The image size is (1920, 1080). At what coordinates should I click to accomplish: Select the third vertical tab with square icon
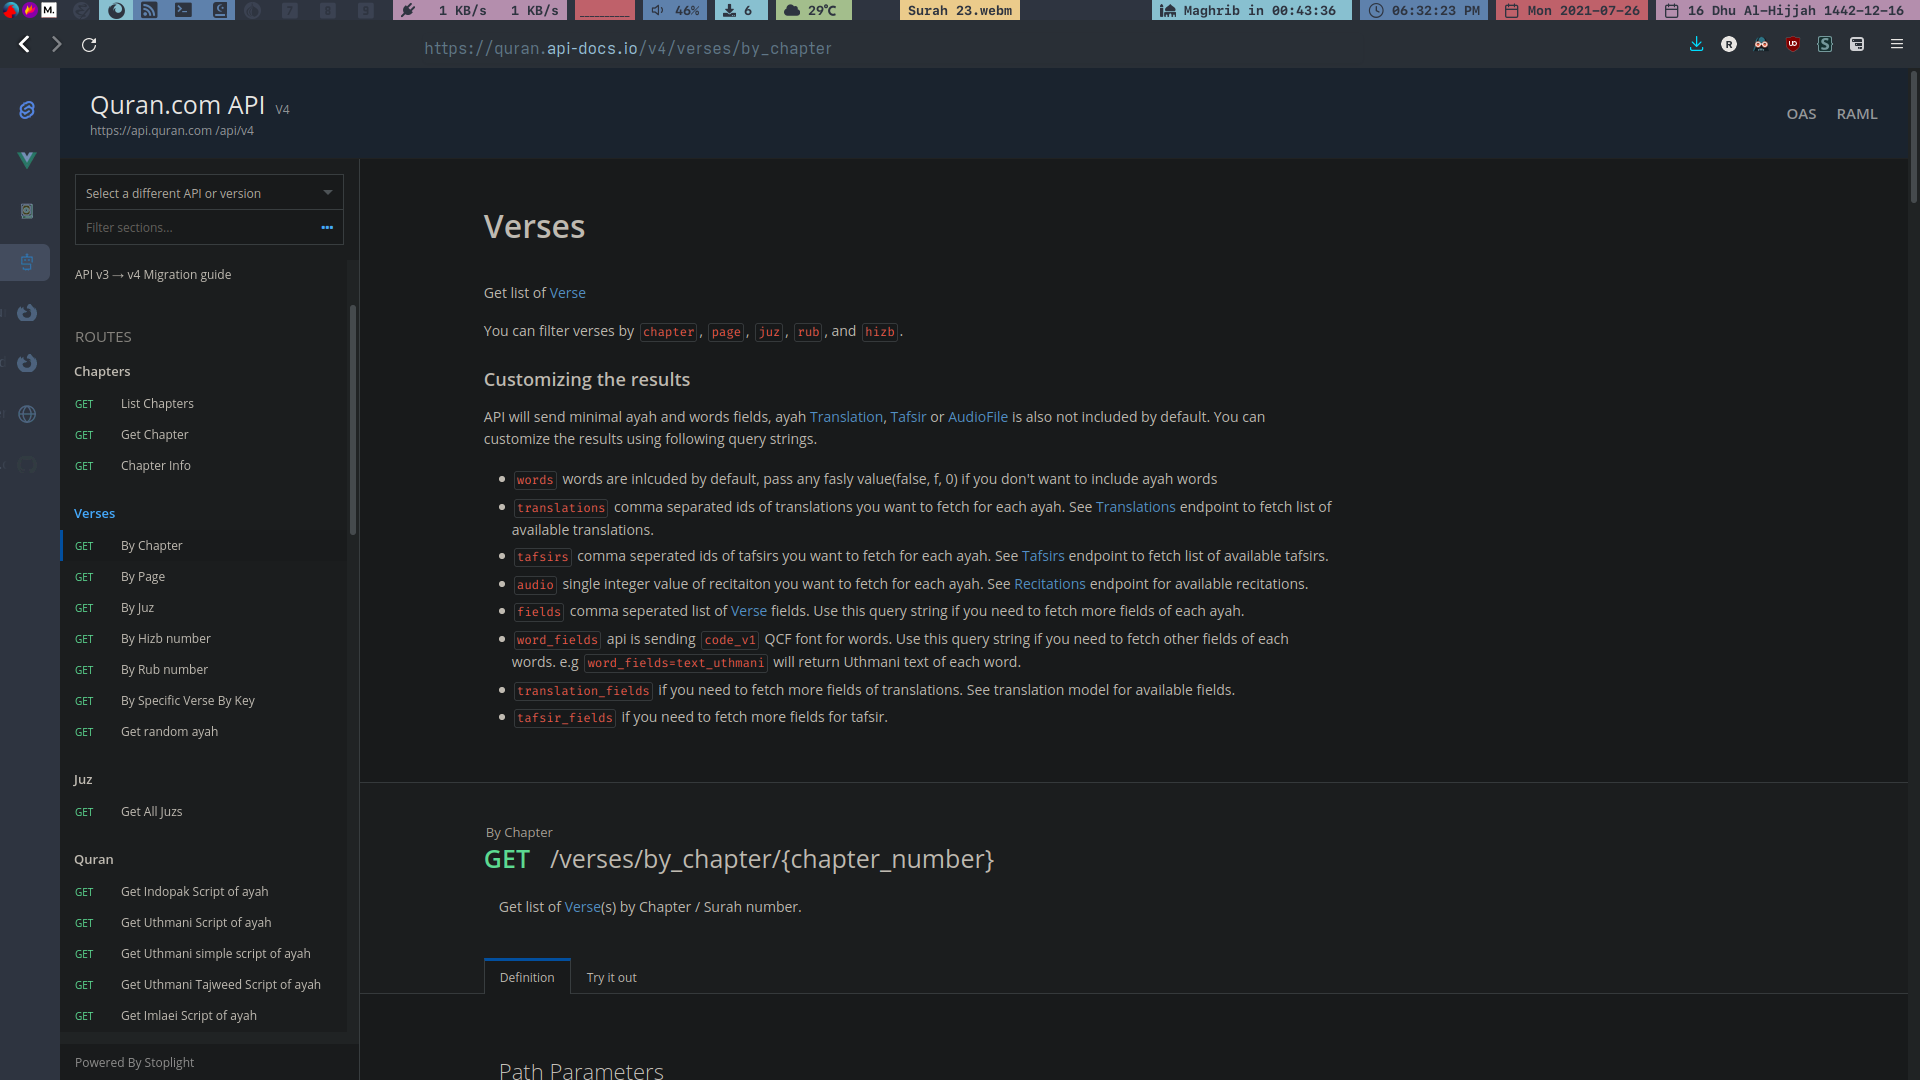pyautogui.click(x=27, y=211)
